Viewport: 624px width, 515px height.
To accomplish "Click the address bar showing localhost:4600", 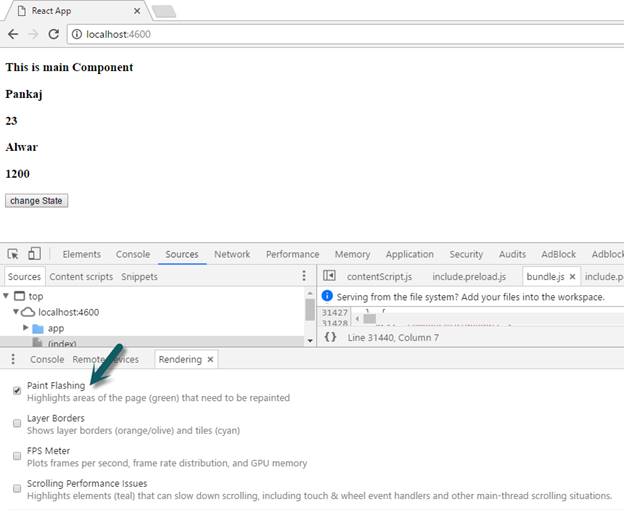I will point(345,34).
